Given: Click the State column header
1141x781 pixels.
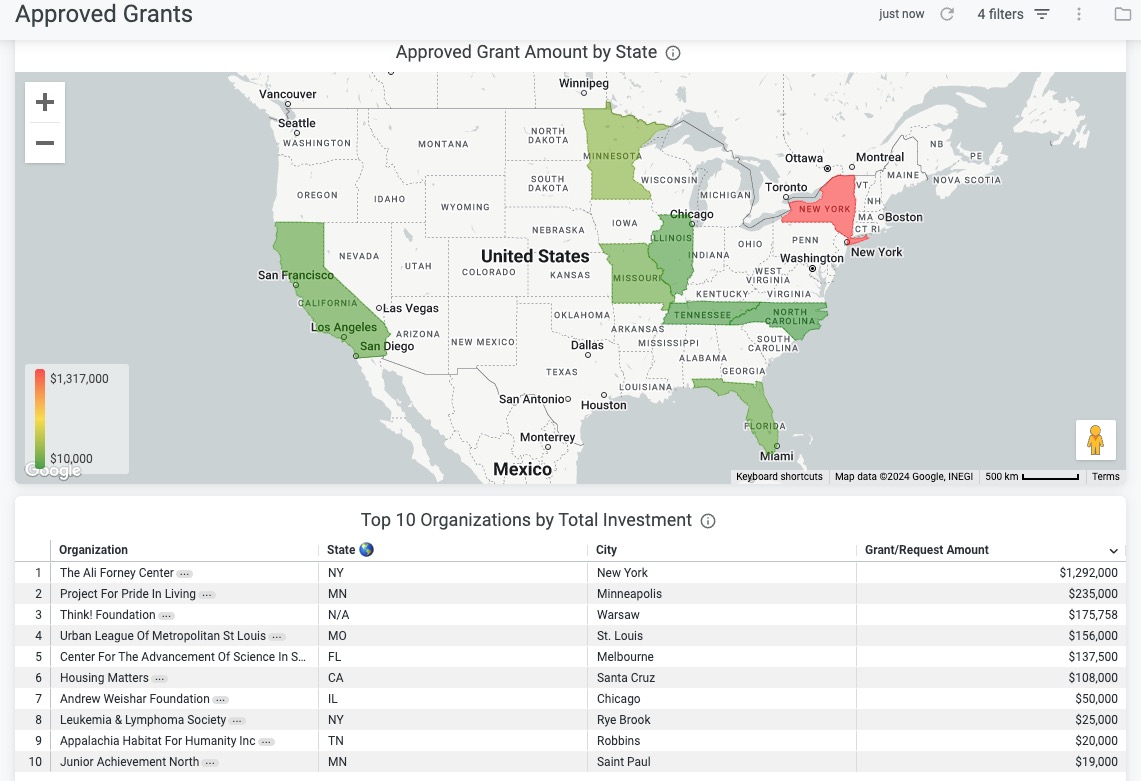Looking at the screenshot, I should click(x=341, y=550).
